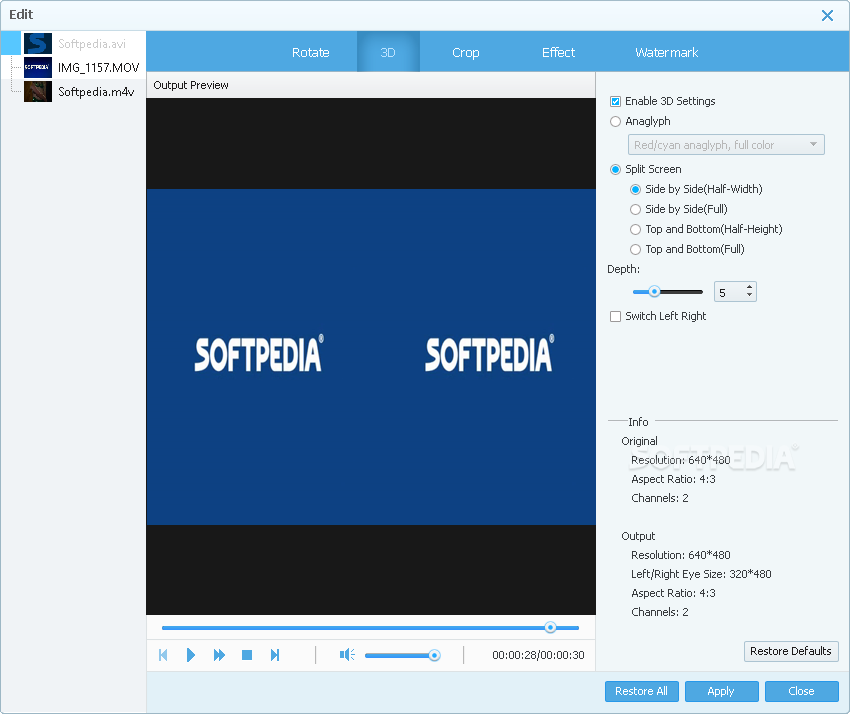Viewport: 850px width, 714px height.
Task: Decrease Depth value with down arrow
Action: coord(749,295)
